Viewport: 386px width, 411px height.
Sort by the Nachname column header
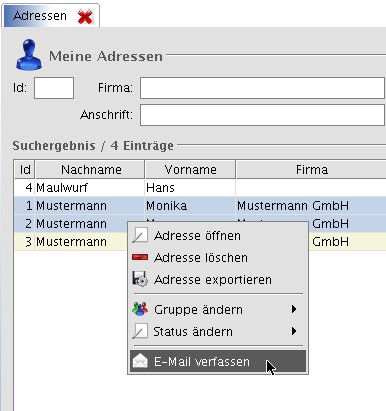[90, 170]
